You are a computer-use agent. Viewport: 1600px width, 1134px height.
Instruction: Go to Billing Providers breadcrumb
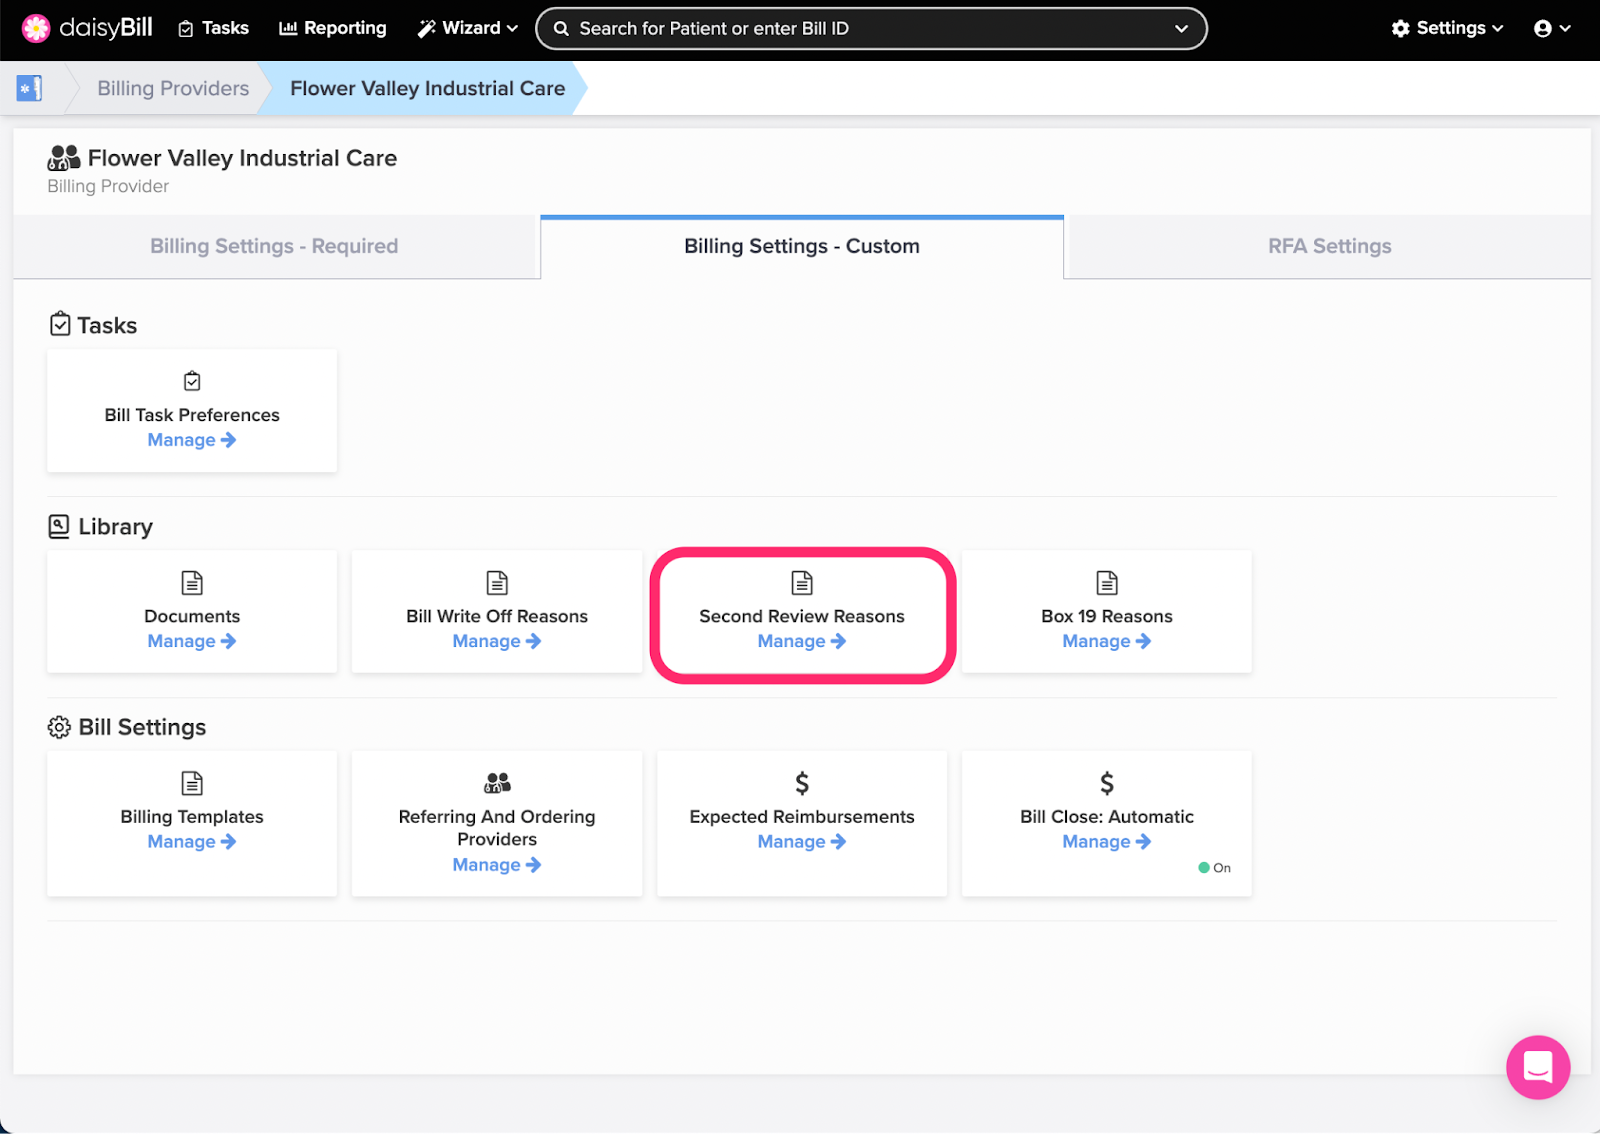coord(173,88)
